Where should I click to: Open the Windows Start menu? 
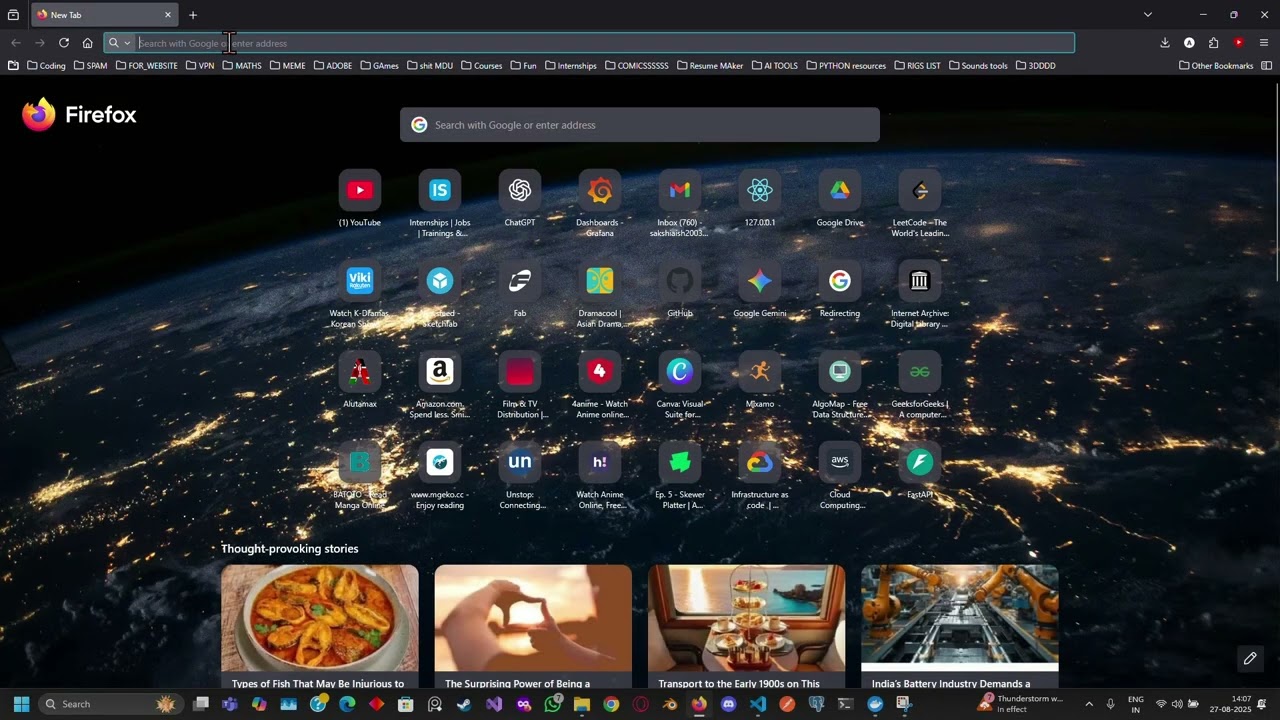21,704
